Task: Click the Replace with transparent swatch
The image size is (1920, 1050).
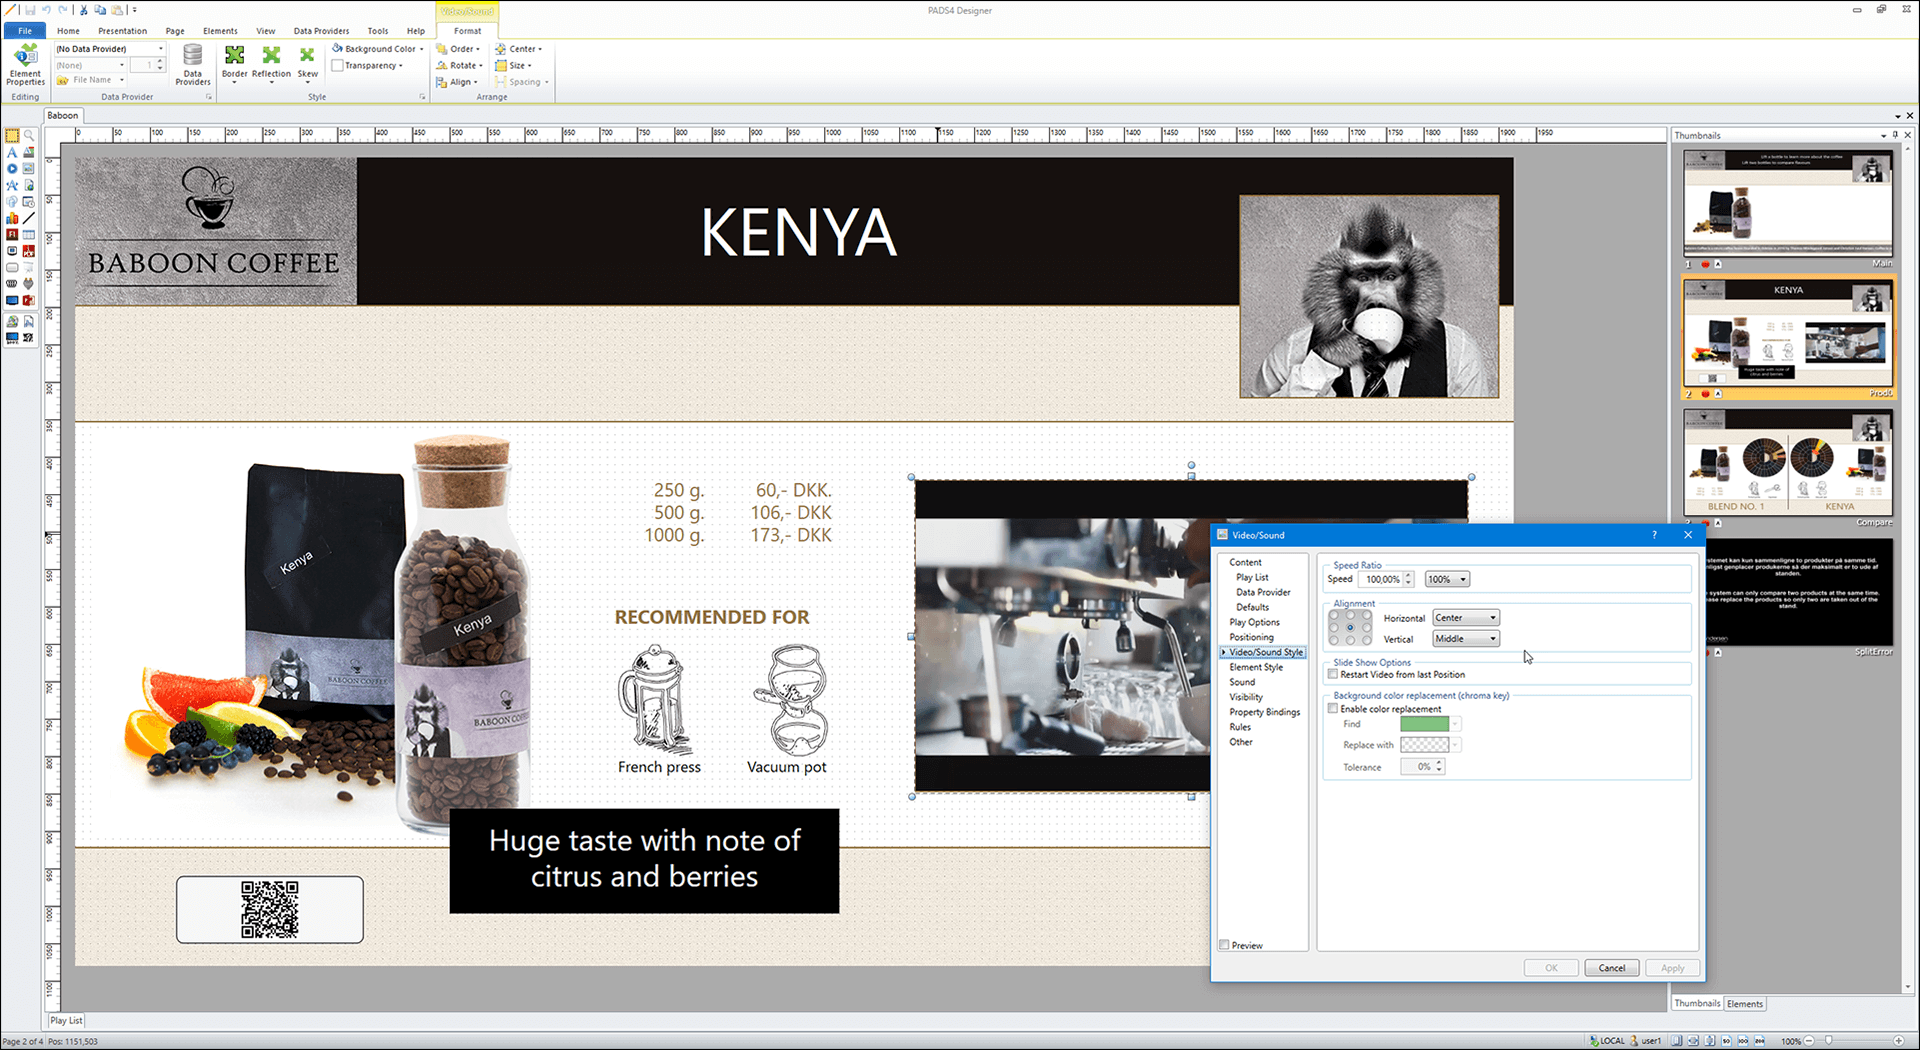Action: 1424,745
